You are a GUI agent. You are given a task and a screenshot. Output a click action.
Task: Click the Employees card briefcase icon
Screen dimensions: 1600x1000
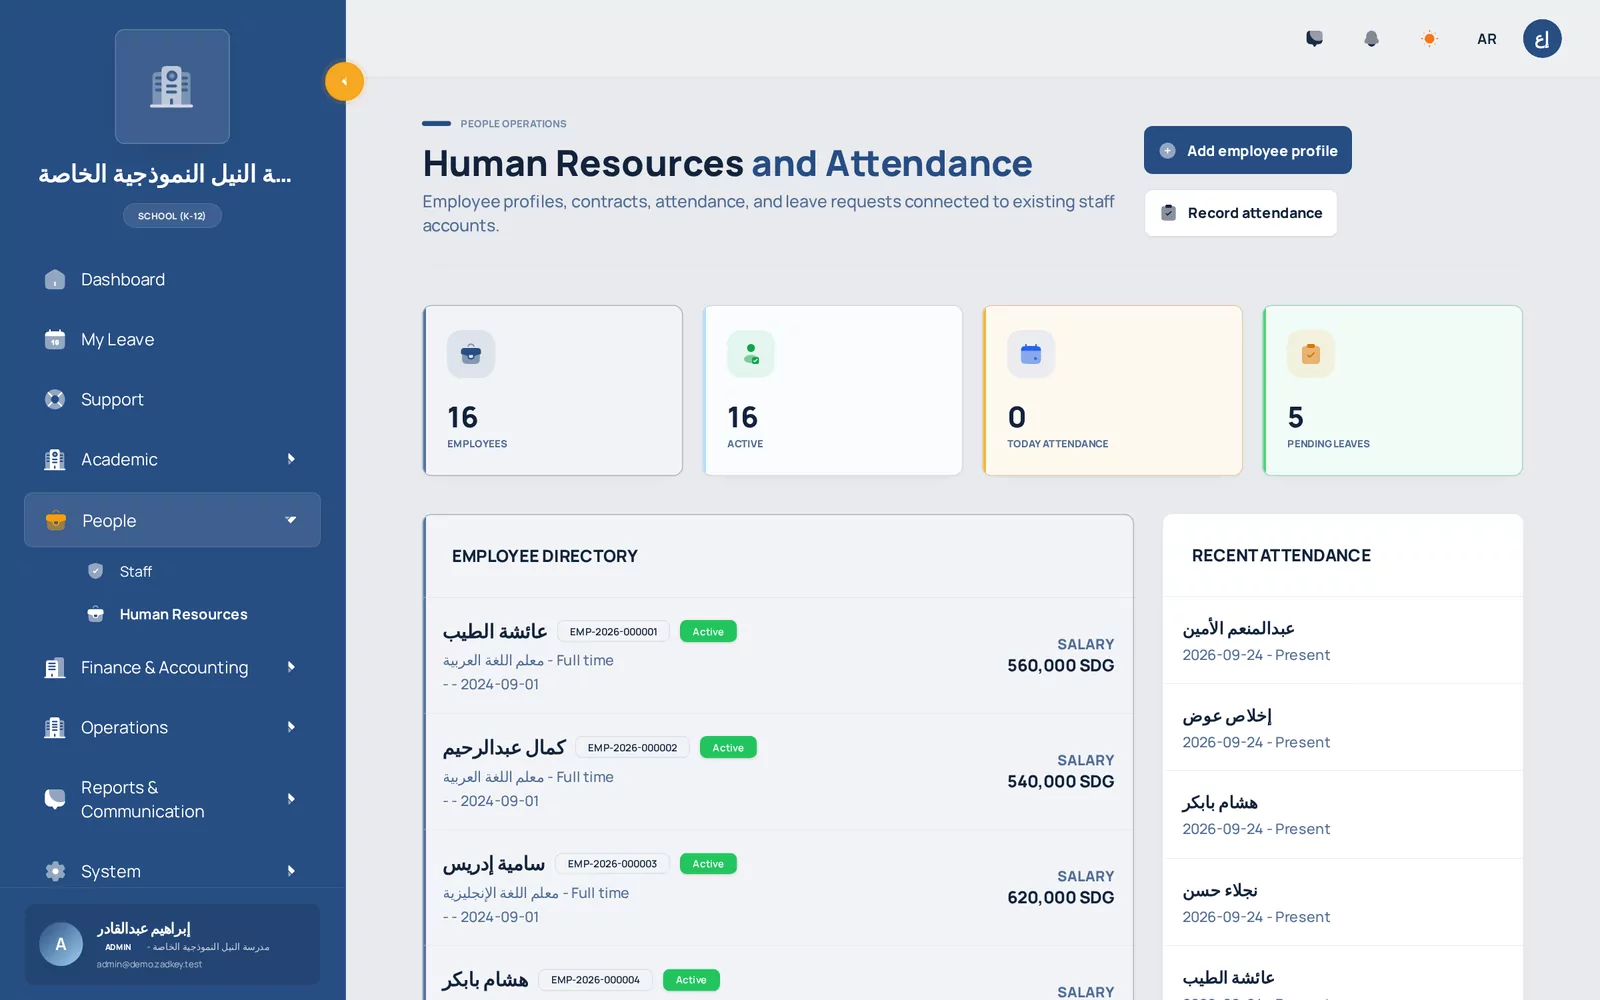click(471, 354)
